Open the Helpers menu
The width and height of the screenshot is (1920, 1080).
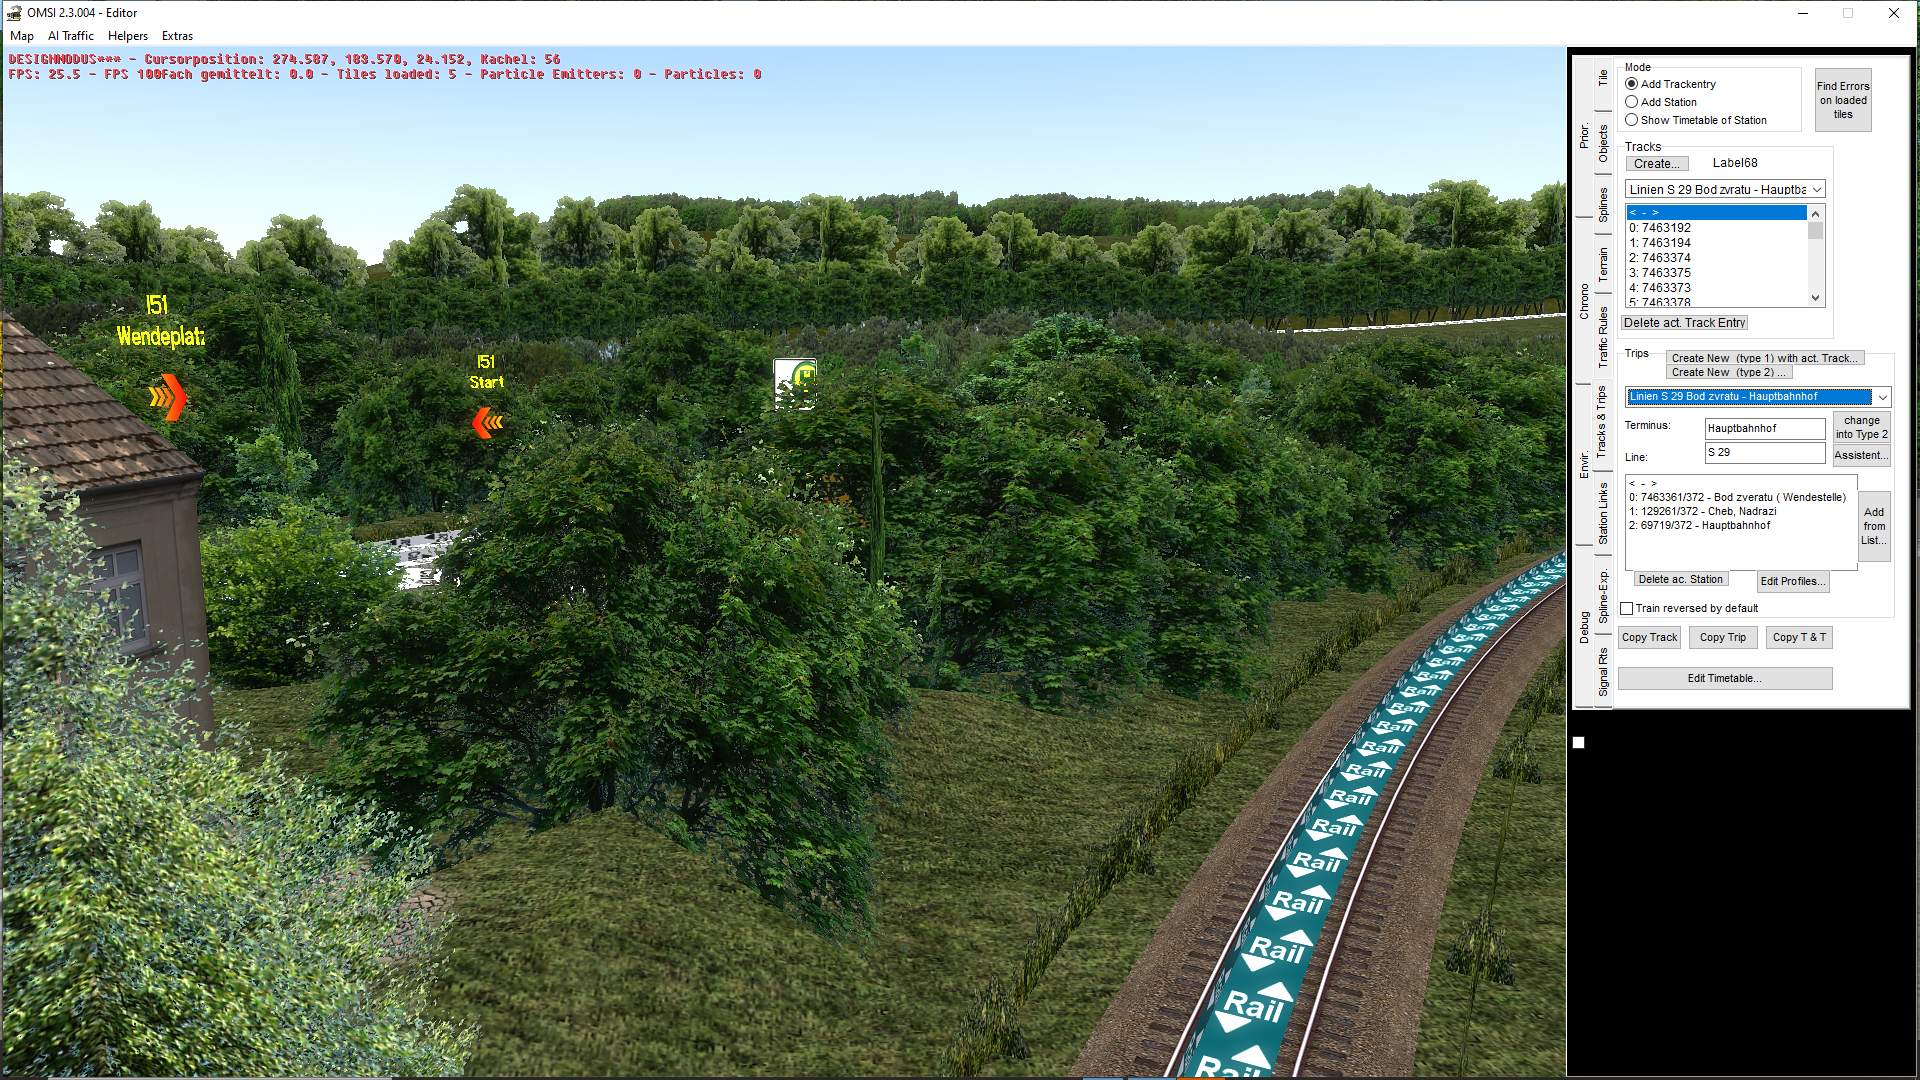(127, 36)
